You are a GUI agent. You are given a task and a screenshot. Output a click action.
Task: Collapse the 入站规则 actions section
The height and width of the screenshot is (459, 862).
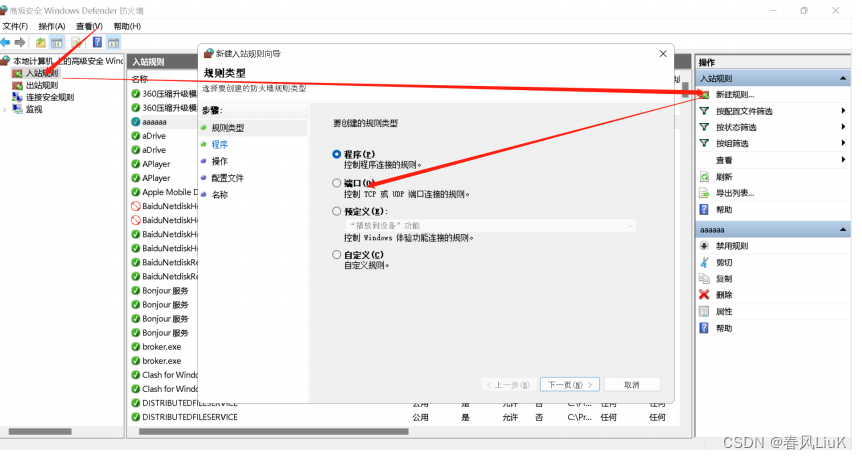[843, 79]
